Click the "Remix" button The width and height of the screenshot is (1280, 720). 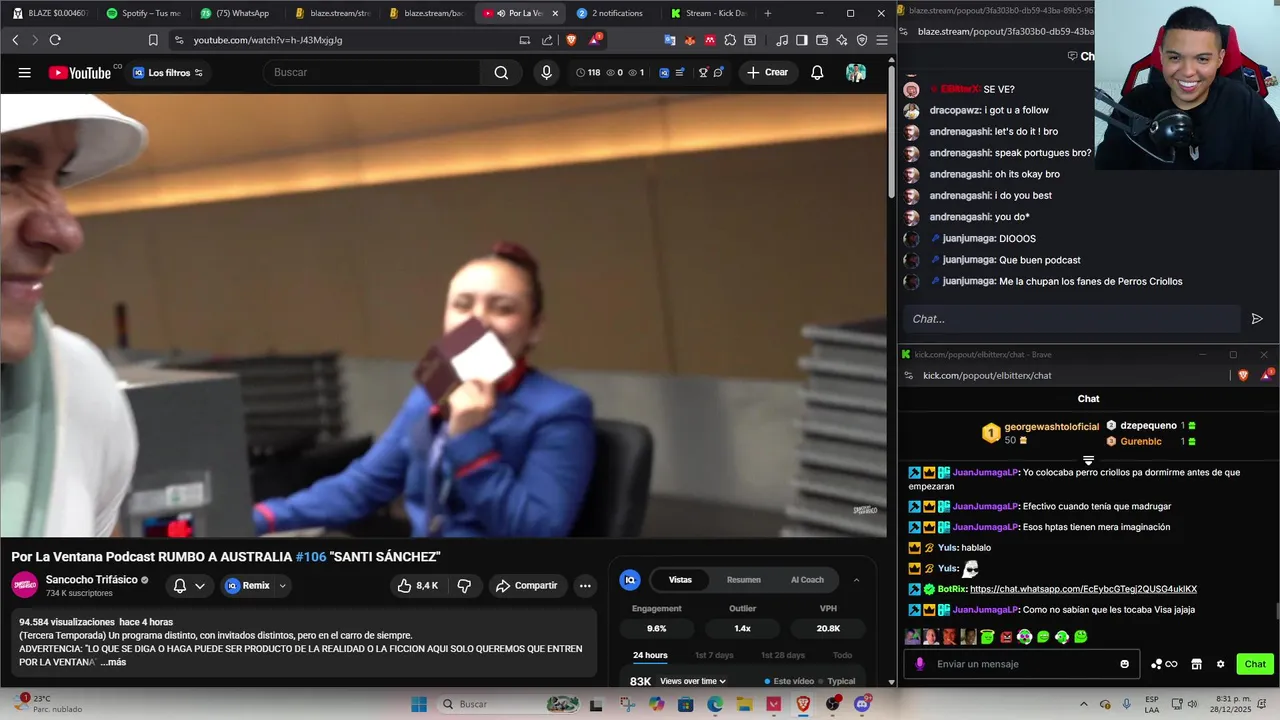pyautogui.click(x=247, y=585)
